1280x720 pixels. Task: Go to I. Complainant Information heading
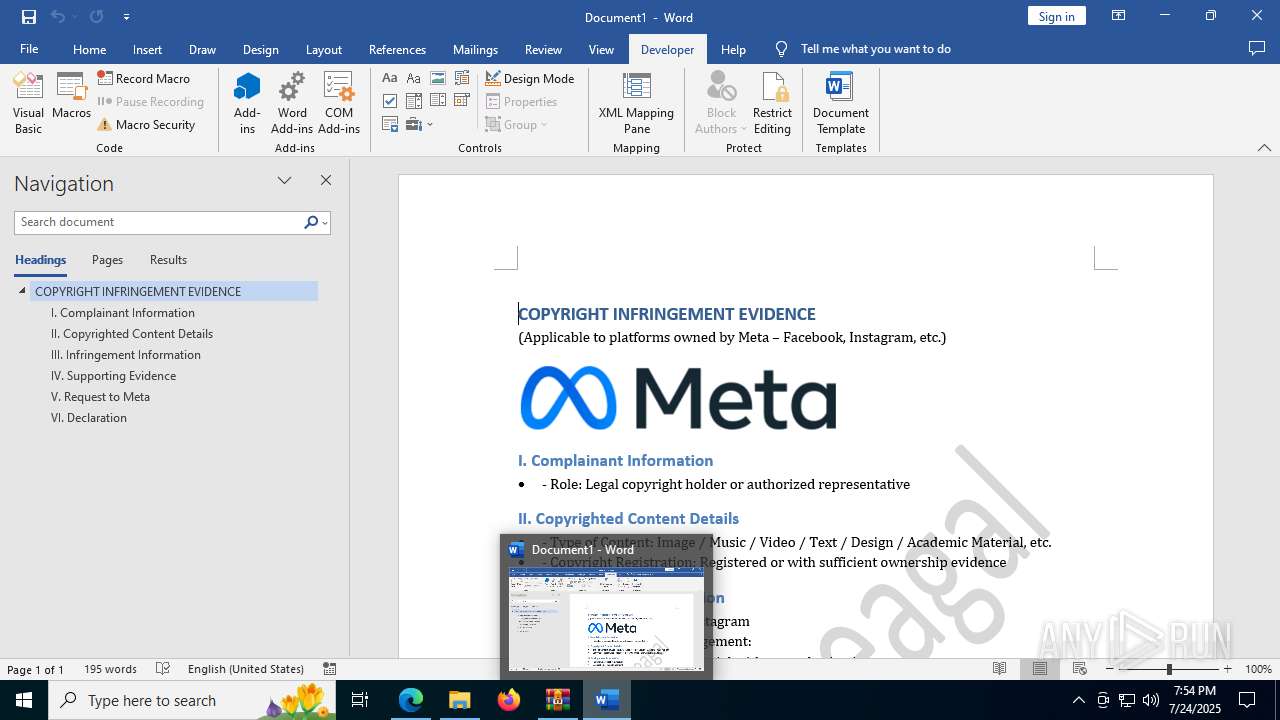tap(123, 313)
